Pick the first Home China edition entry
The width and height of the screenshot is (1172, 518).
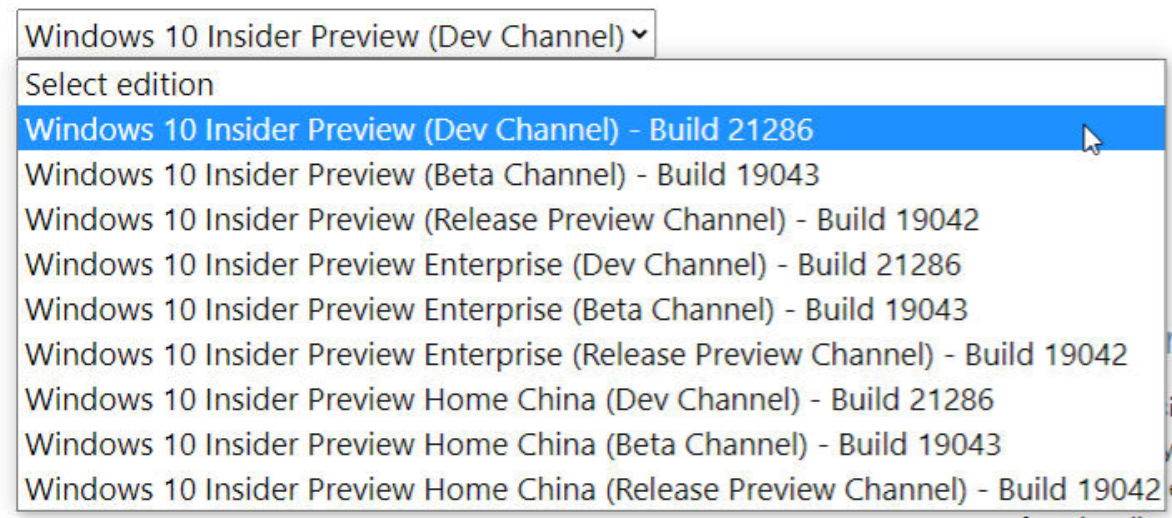click(509, 400)
